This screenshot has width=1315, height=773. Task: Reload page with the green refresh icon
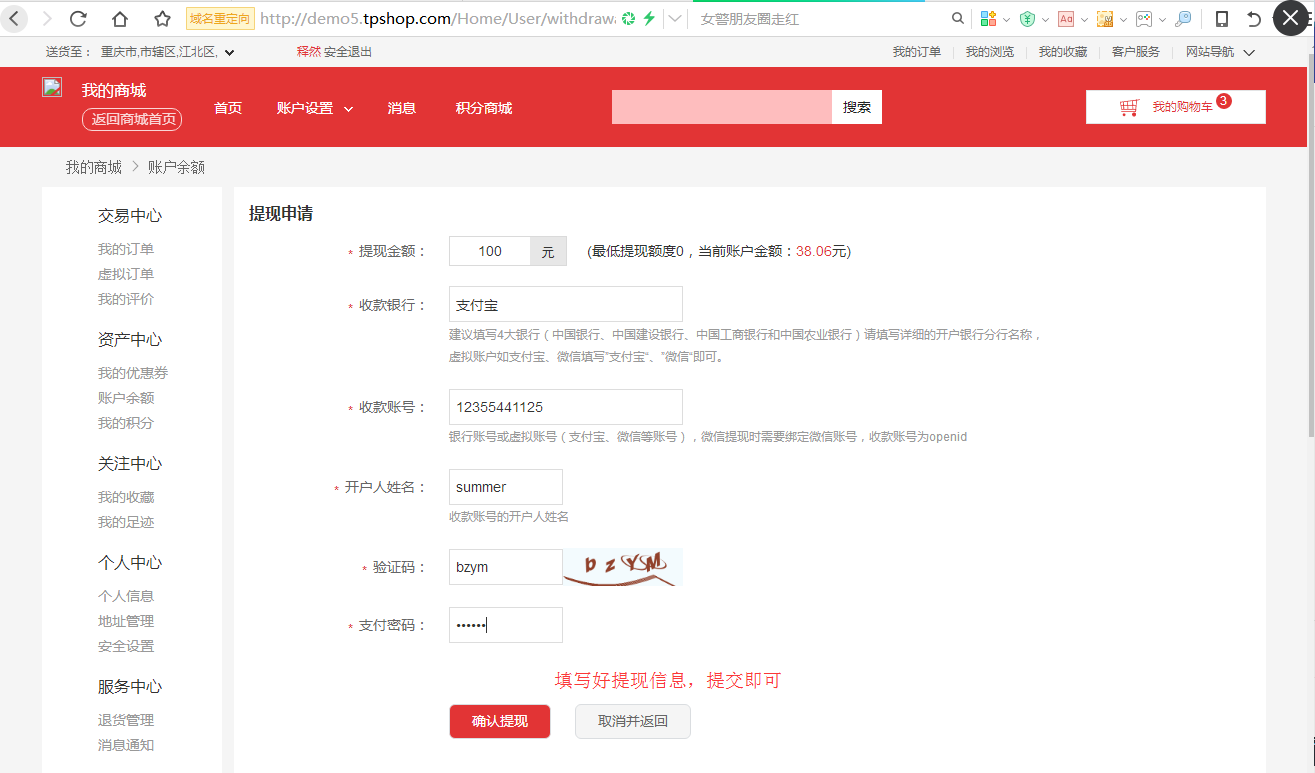click(629, 18)
